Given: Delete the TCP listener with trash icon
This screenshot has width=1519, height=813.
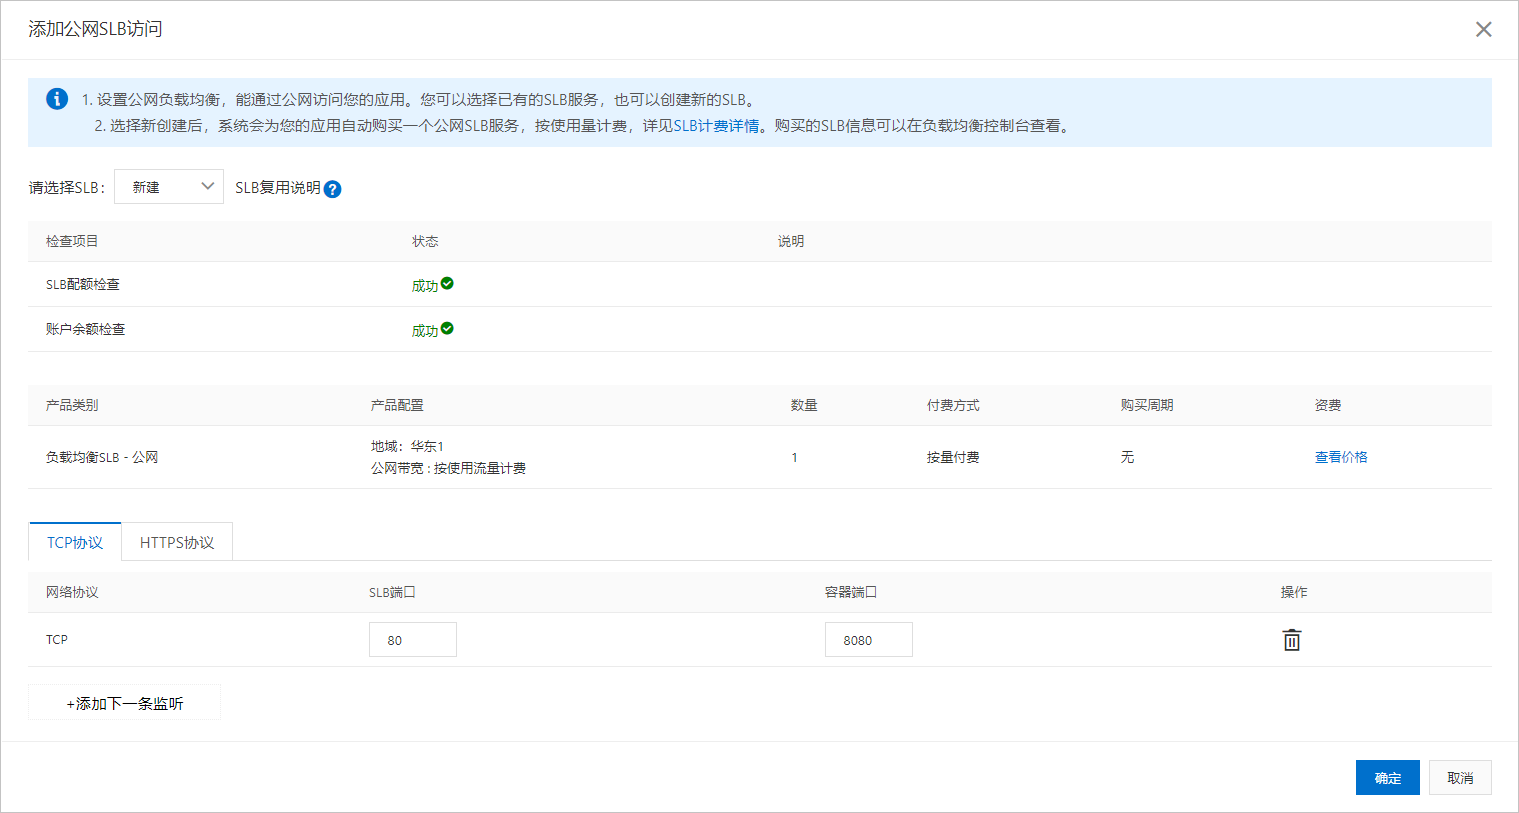Looking at the screenshot, I should [x=1292, y=640].
